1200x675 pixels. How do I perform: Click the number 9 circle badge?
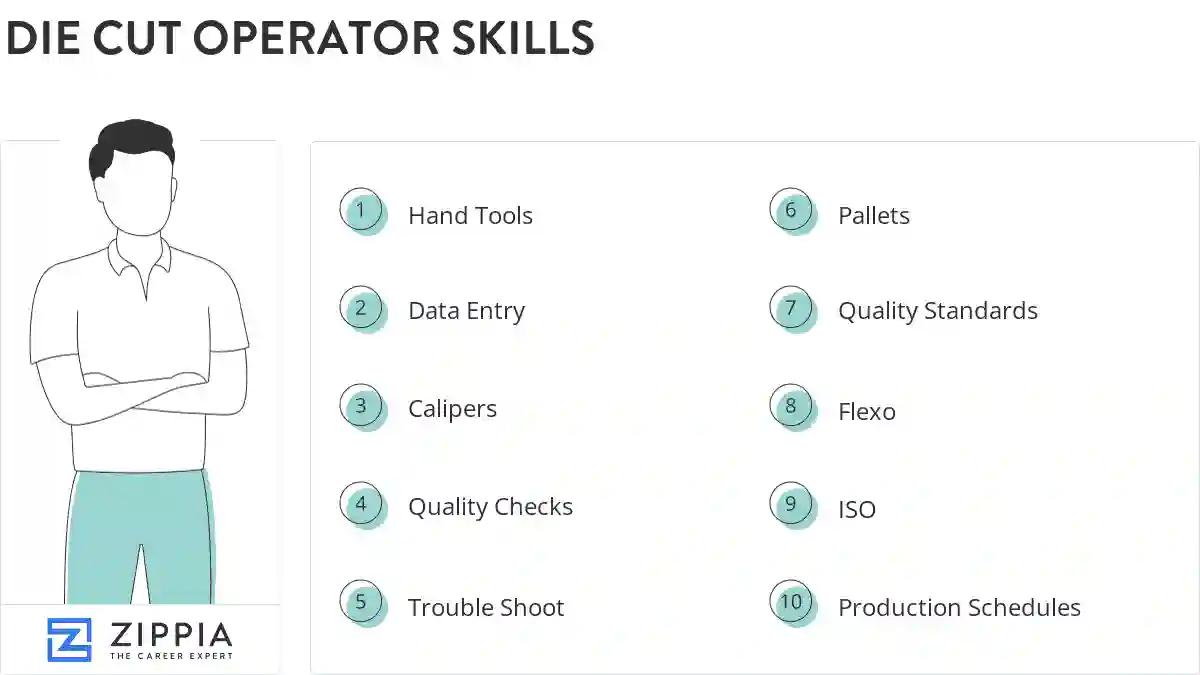tap(791, 504)
